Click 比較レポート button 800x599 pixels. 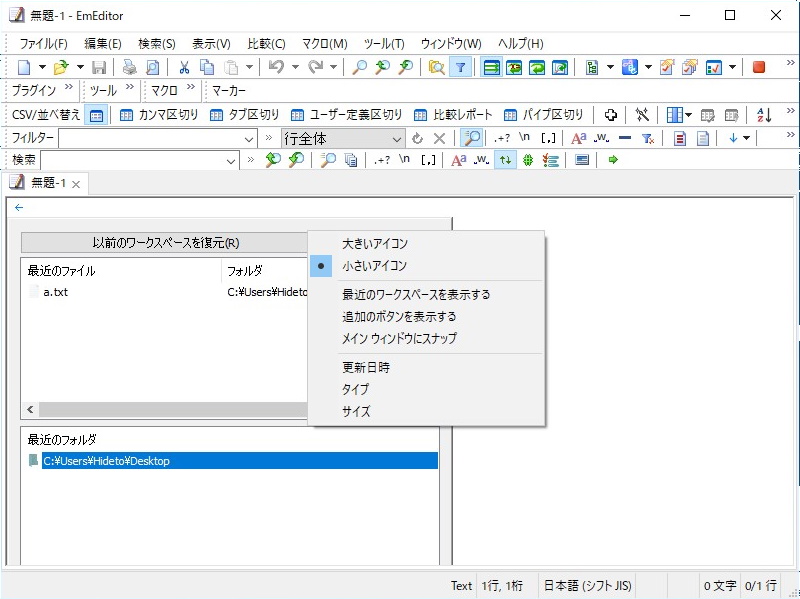453,115
